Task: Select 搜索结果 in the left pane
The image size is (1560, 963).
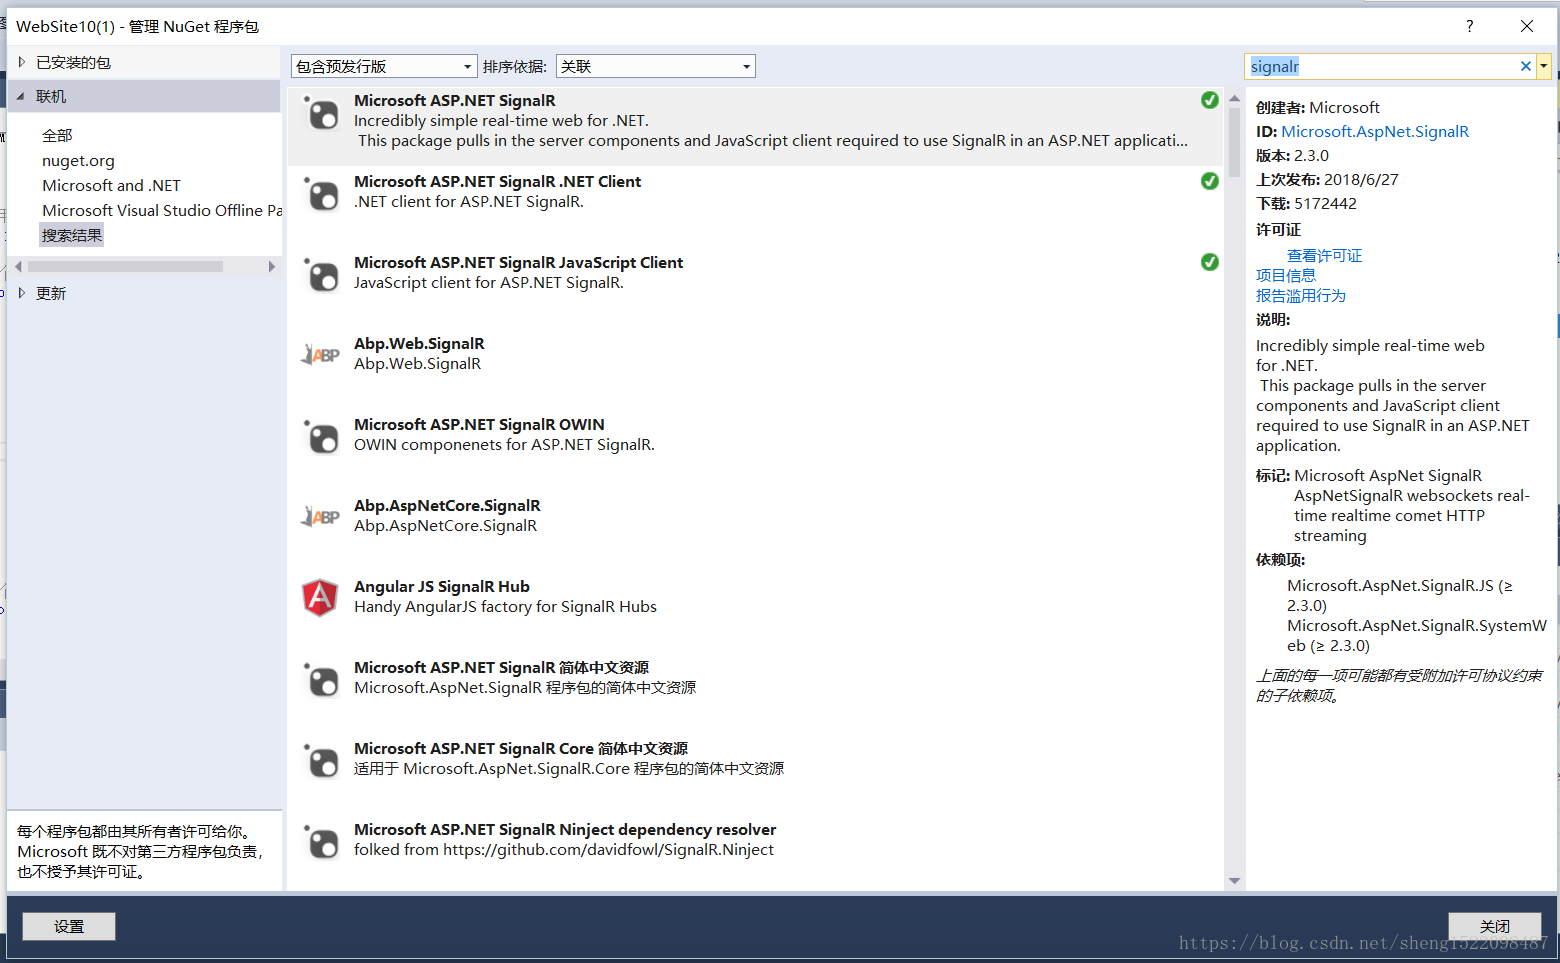Action: [72, 235]
